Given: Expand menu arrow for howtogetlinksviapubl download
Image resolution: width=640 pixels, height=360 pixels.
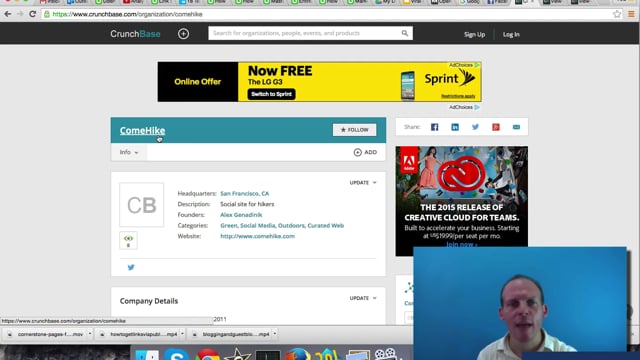Looking at the screenshot, I should (182, 334).
